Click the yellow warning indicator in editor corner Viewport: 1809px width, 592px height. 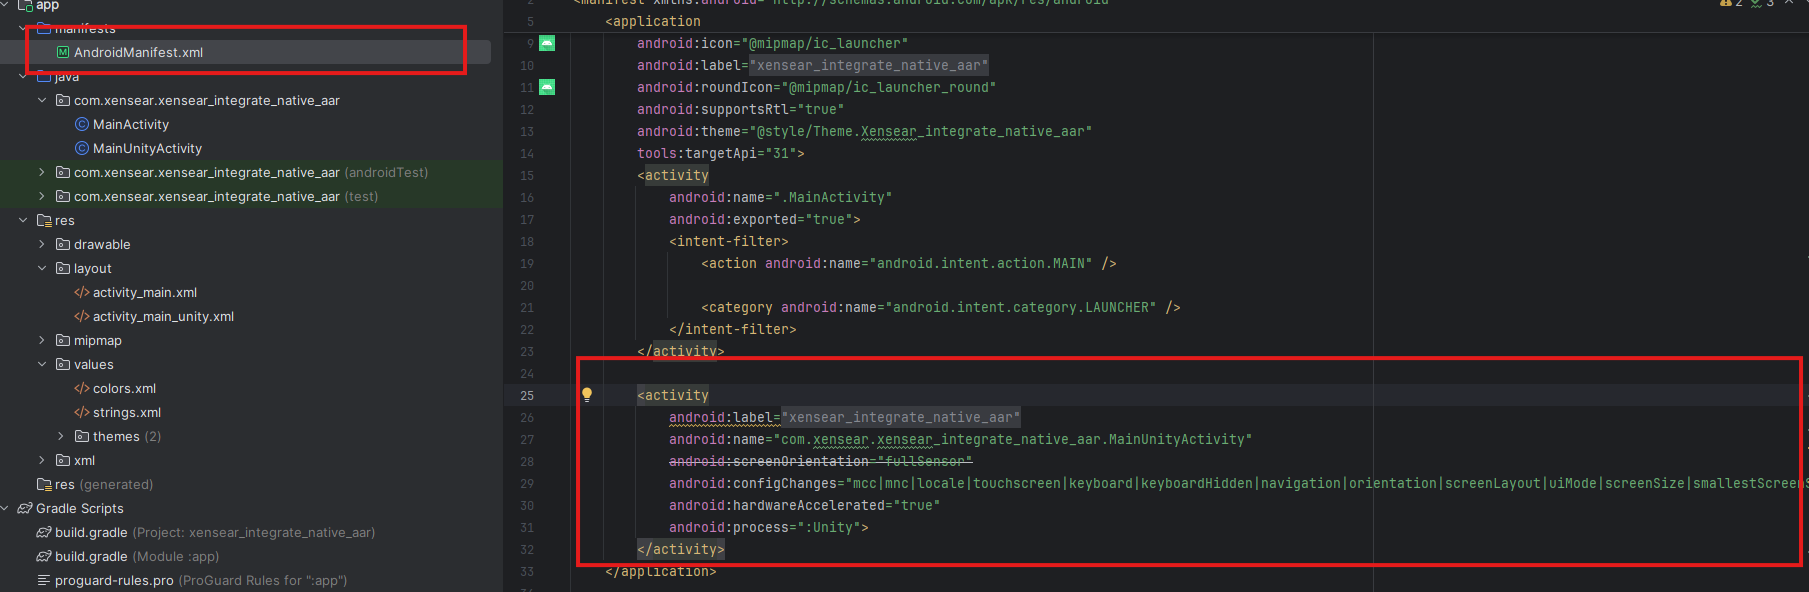pos(1724,4)
